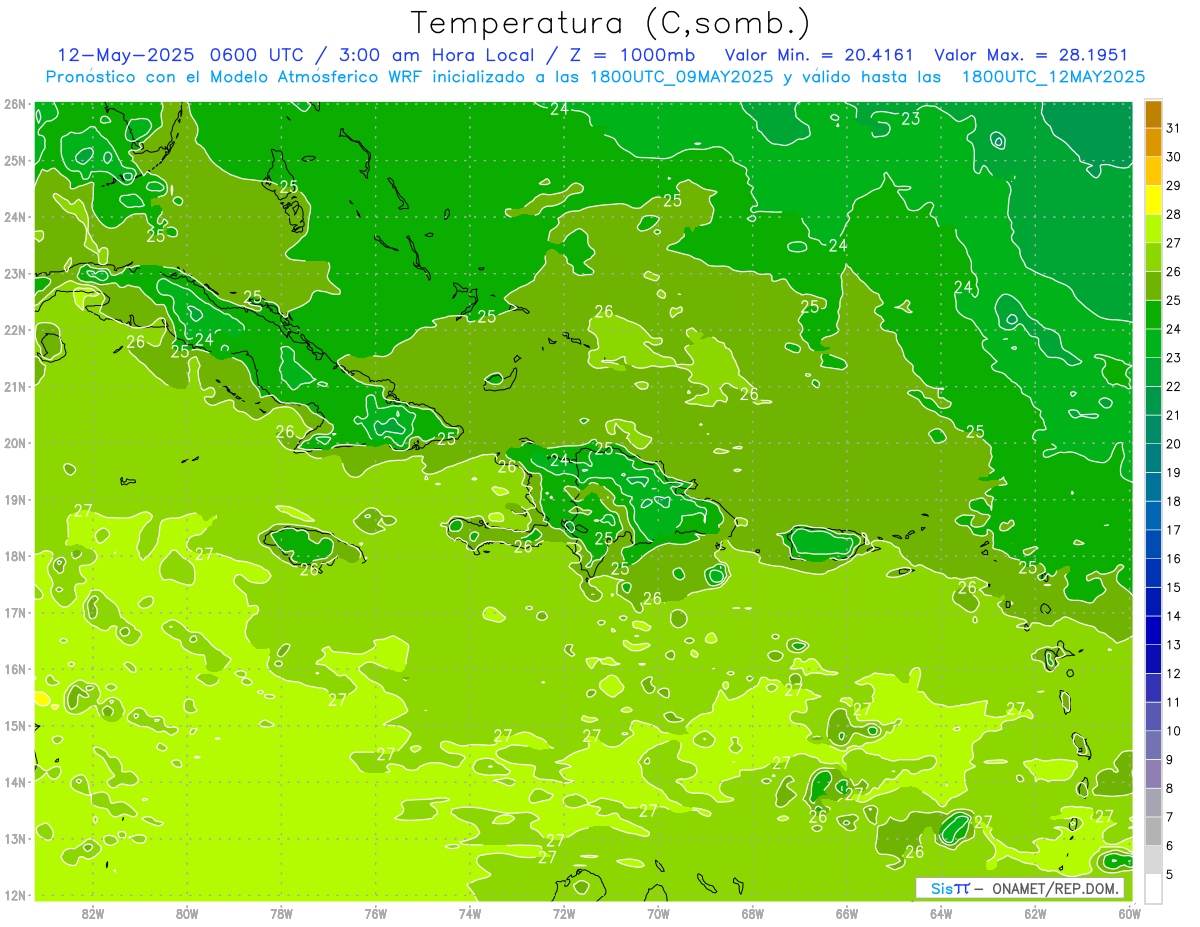Click the 'Valor Min. = 20.4161' value

[819, 55]
